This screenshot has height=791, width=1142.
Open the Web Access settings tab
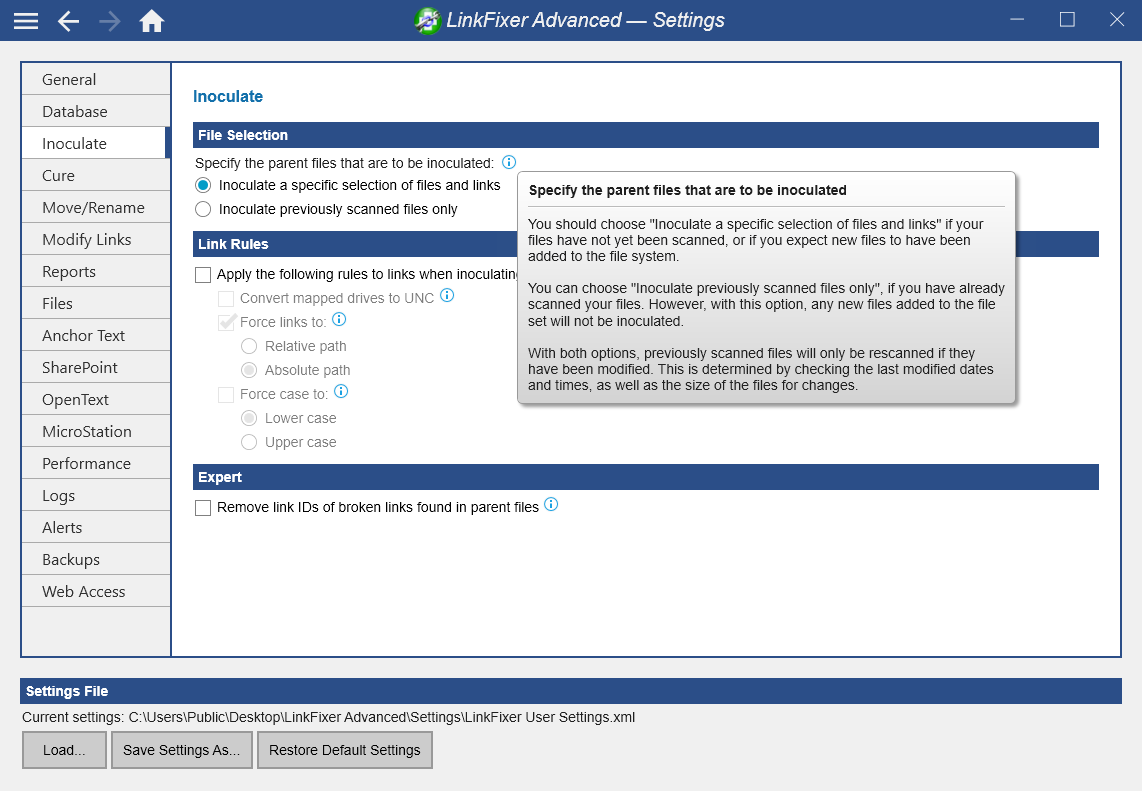tap(96, 592)
